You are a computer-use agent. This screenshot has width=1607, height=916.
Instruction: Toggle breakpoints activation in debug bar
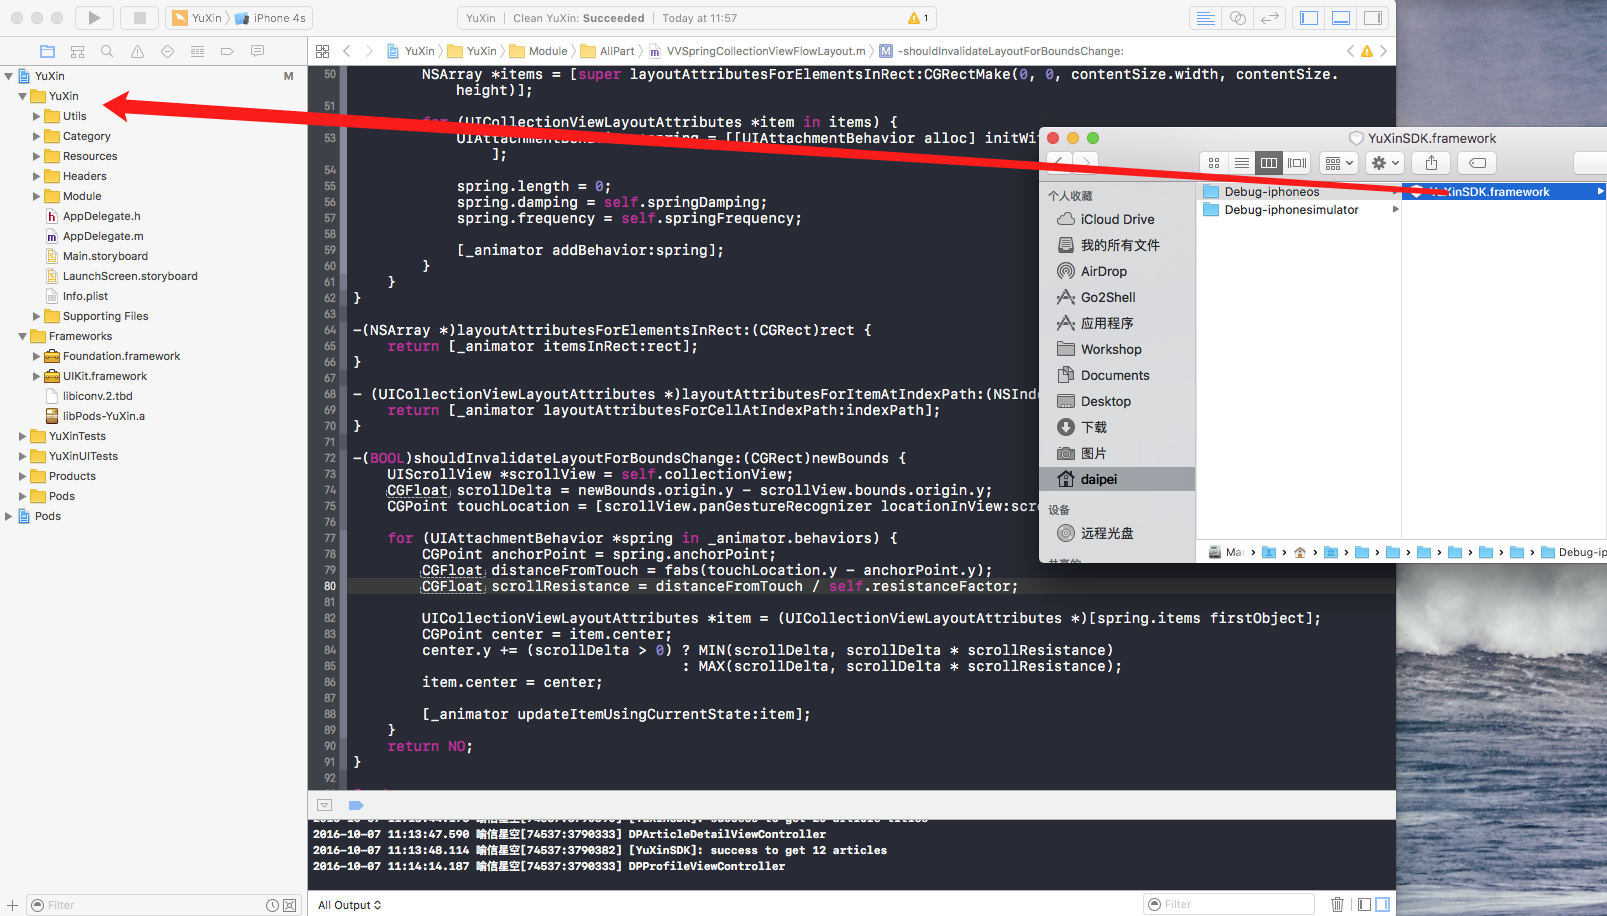pos(356,805)
